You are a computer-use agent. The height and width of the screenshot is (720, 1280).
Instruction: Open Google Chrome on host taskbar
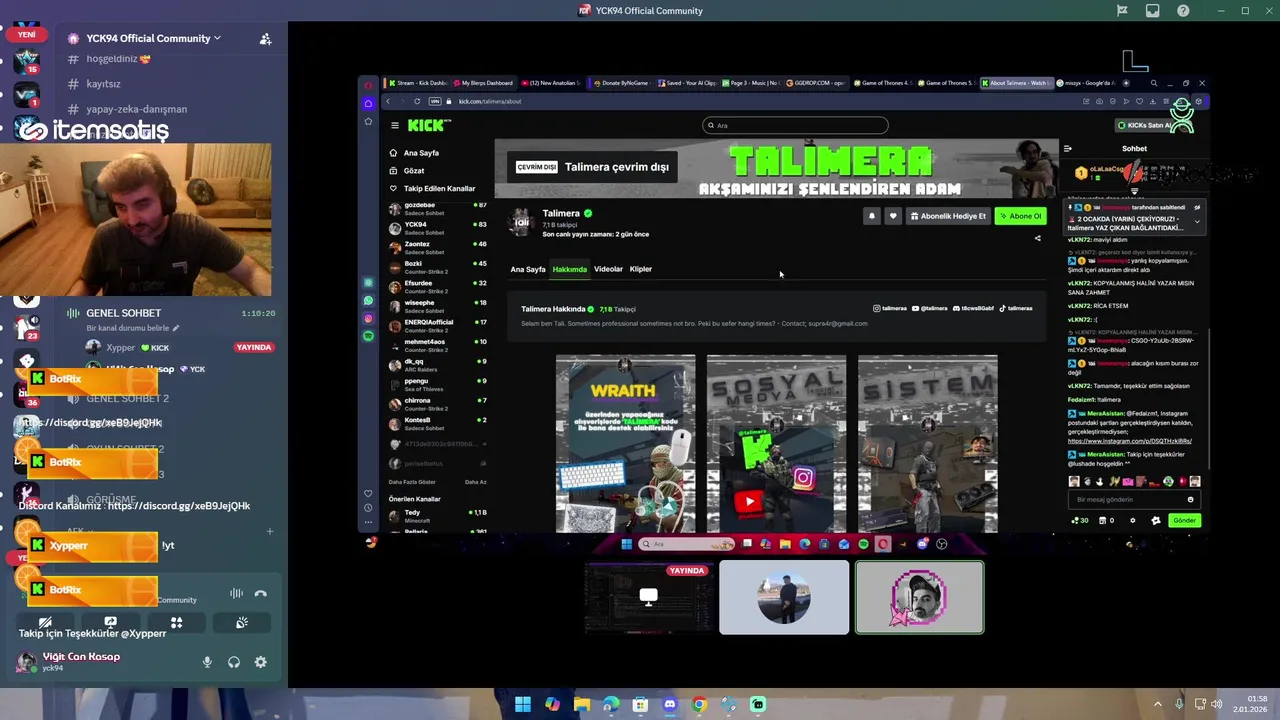699,704
